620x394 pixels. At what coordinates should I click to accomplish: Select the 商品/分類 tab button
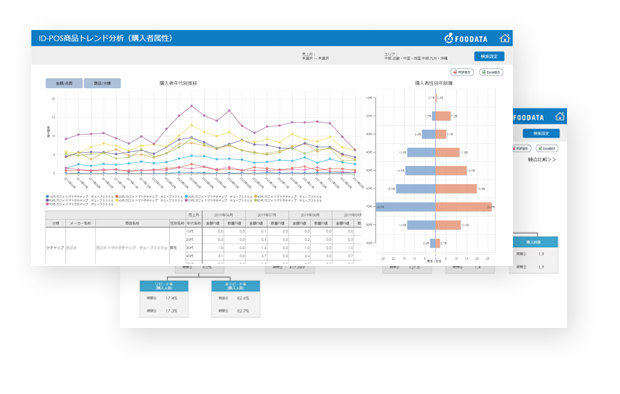click(x=102, y=83)
